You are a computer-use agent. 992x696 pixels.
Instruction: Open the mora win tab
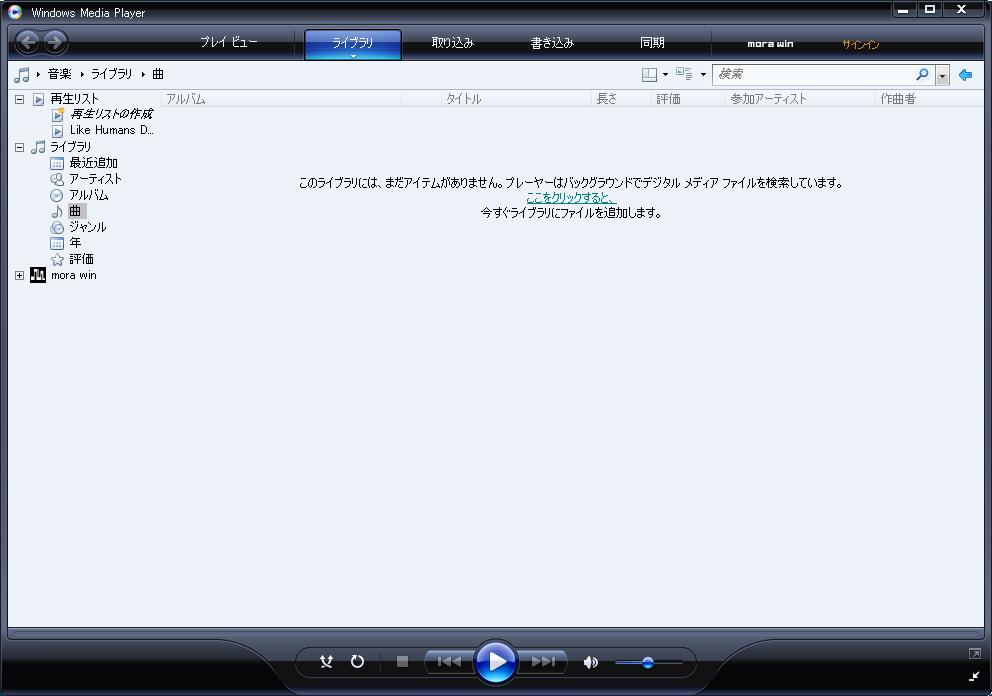click(x=770, y=44)
